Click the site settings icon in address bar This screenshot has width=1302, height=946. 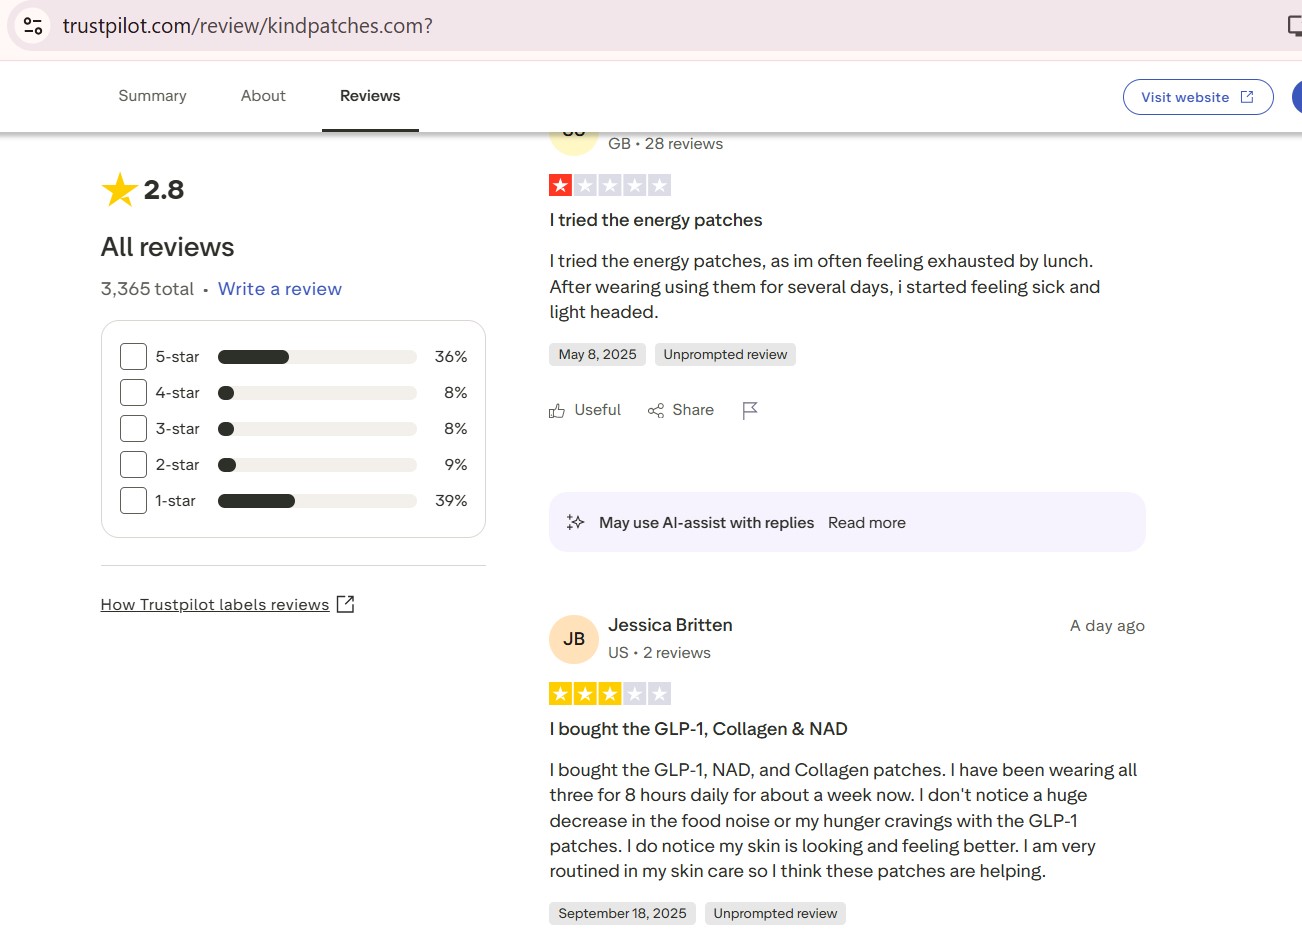coord(33,26)
